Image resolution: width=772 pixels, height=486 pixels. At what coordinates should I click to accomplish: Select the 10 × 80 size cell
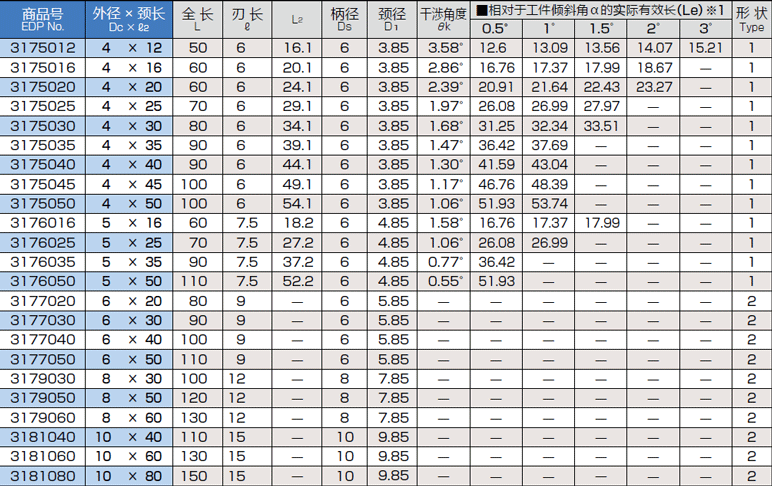129,476
